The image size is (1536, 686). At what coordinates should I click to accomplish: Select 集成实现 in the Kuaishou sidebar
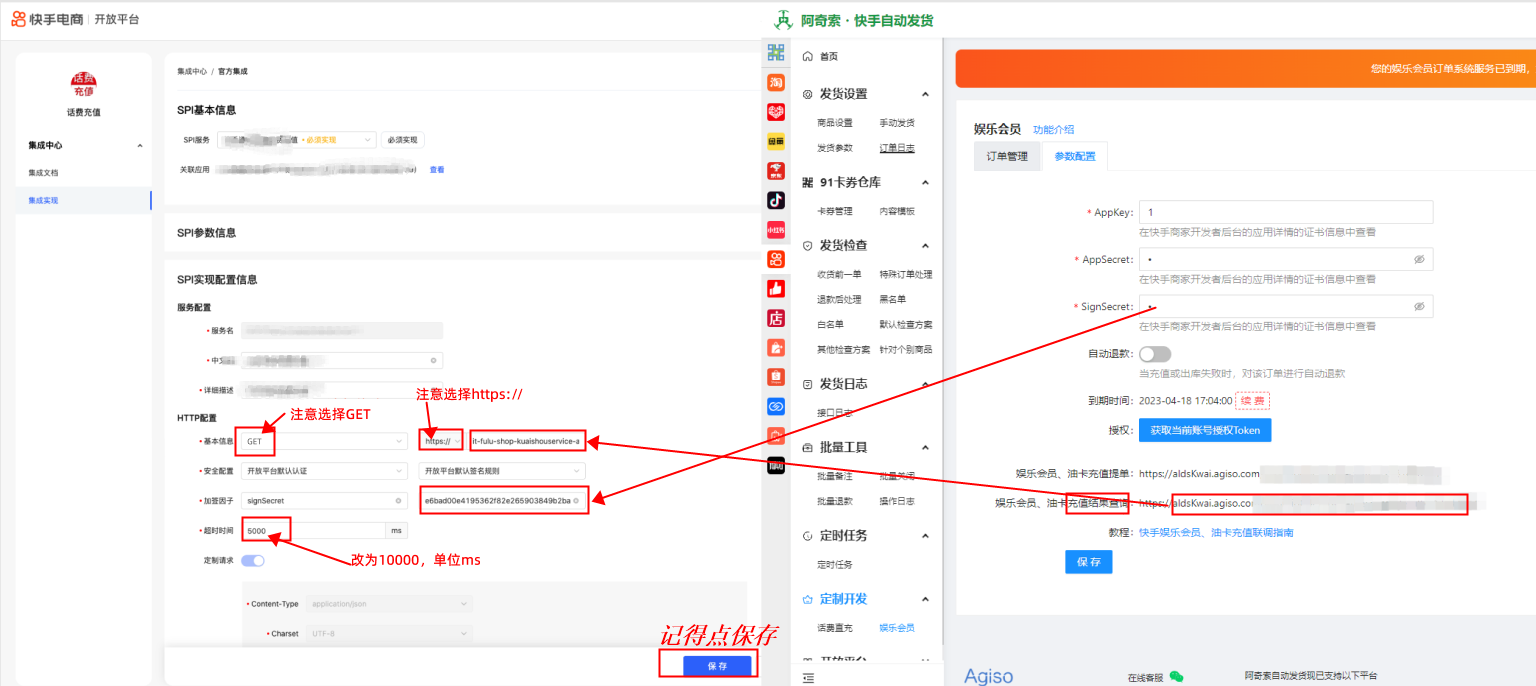point(43,200)
